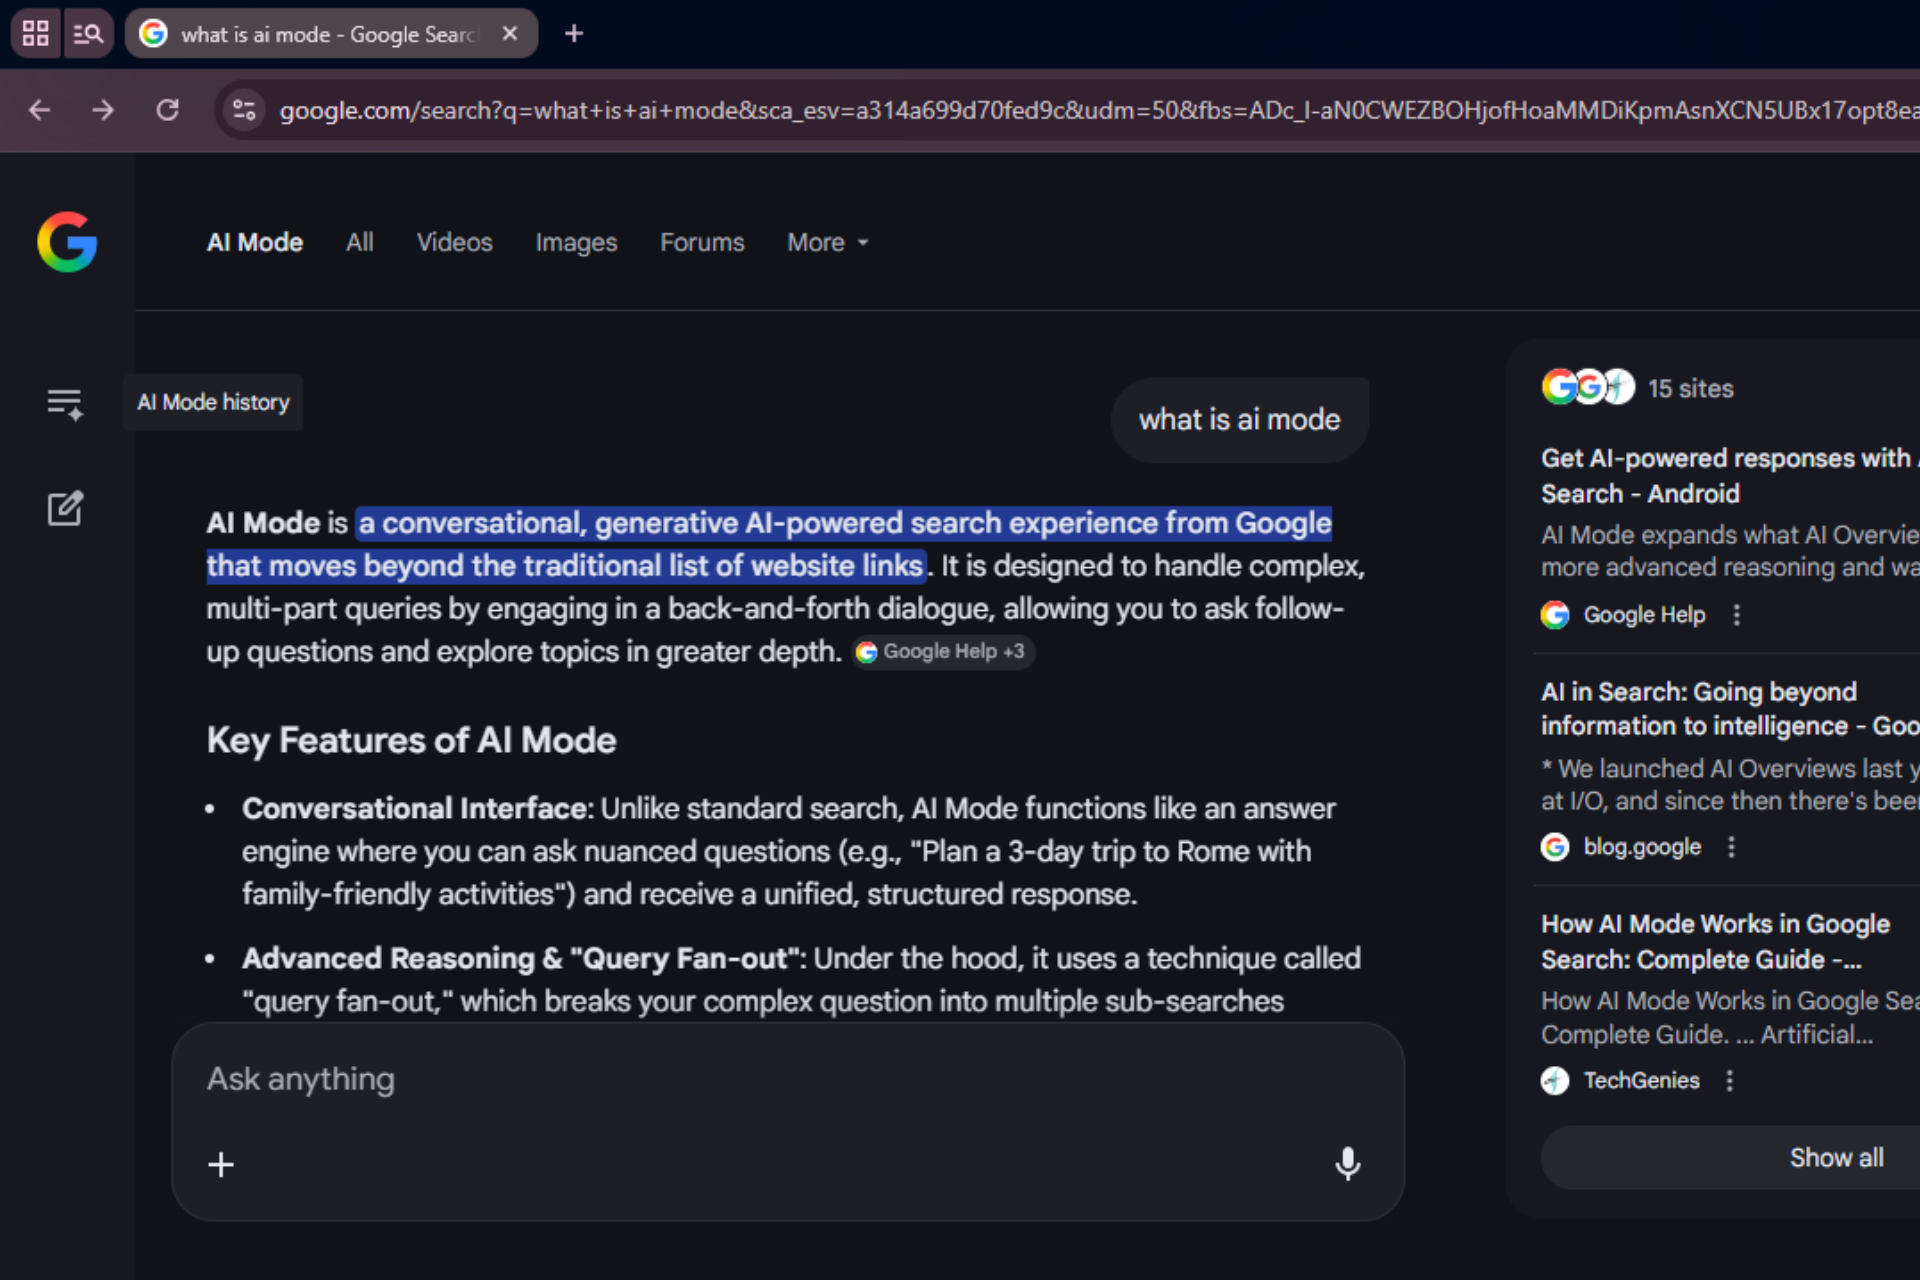Switch to the Videos tab
This screenshot has width=1920, height=1280.
click(454, 242)
